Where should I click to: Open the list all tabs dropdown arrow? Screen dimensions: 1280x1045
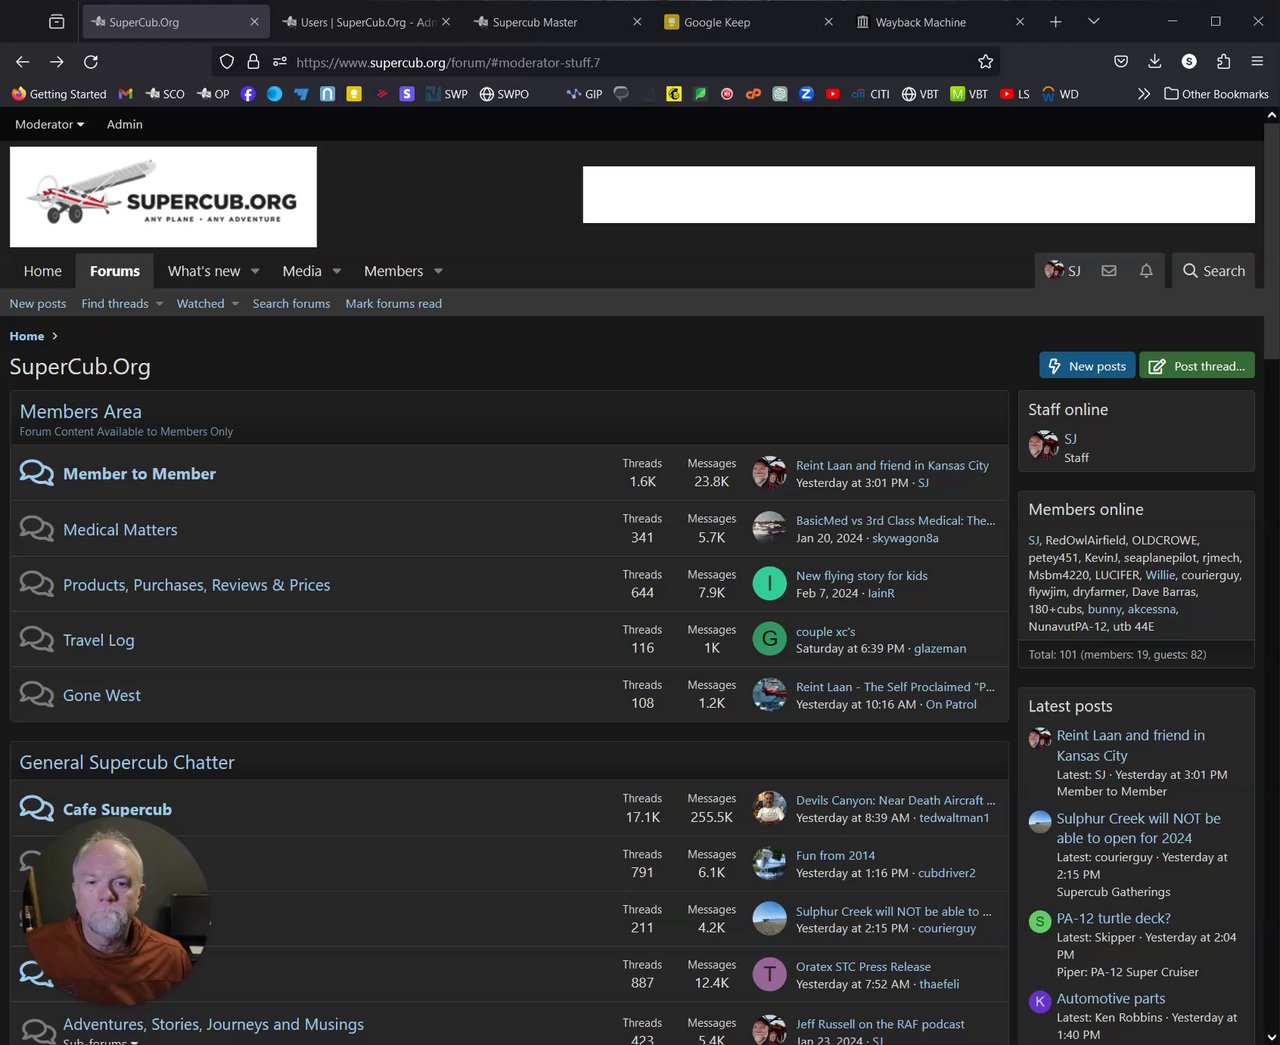tap(1094, 21)
